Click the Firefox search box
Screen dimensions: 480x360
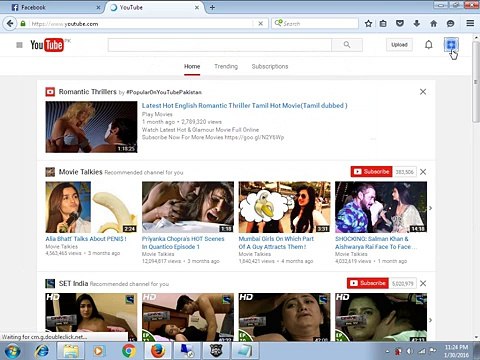point(315,24)
